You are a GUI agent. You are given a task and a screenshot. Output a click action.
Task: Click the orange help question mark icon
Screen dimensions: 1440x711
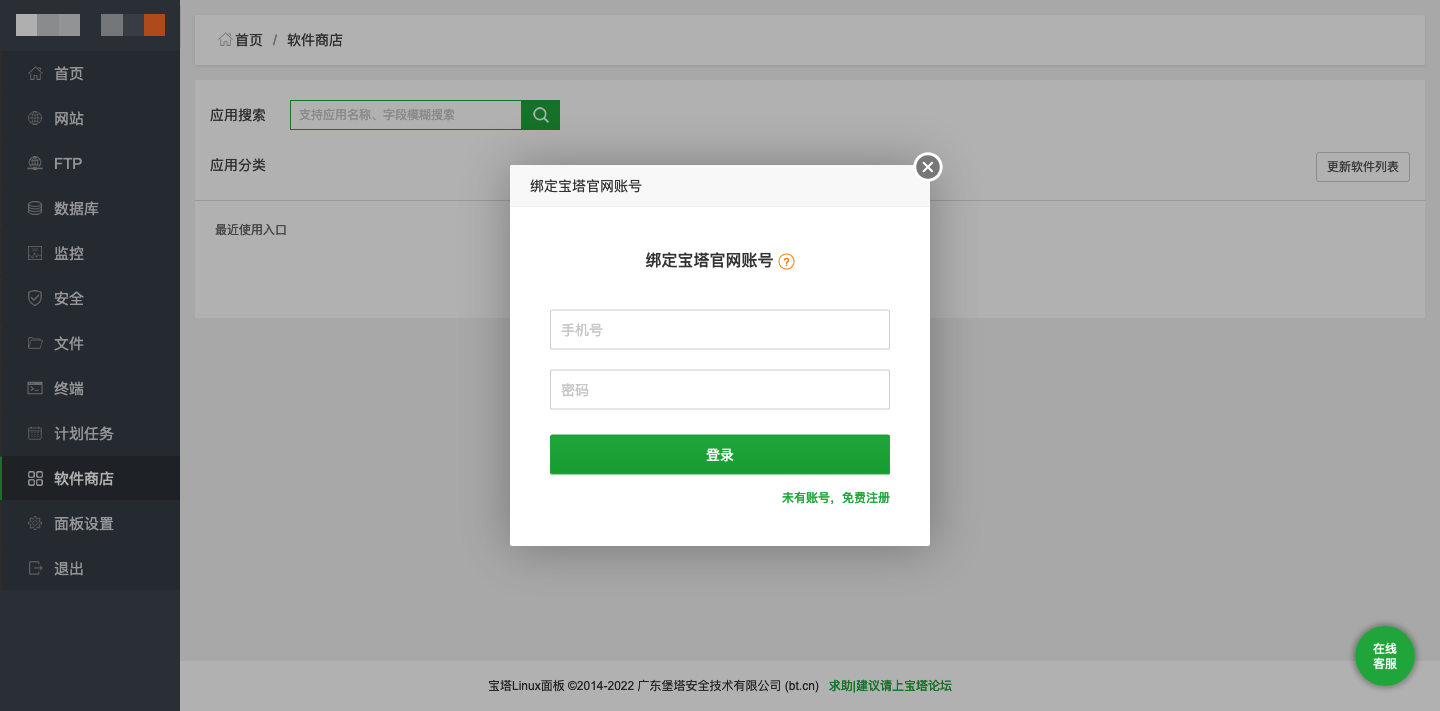[x=786, y=262]
